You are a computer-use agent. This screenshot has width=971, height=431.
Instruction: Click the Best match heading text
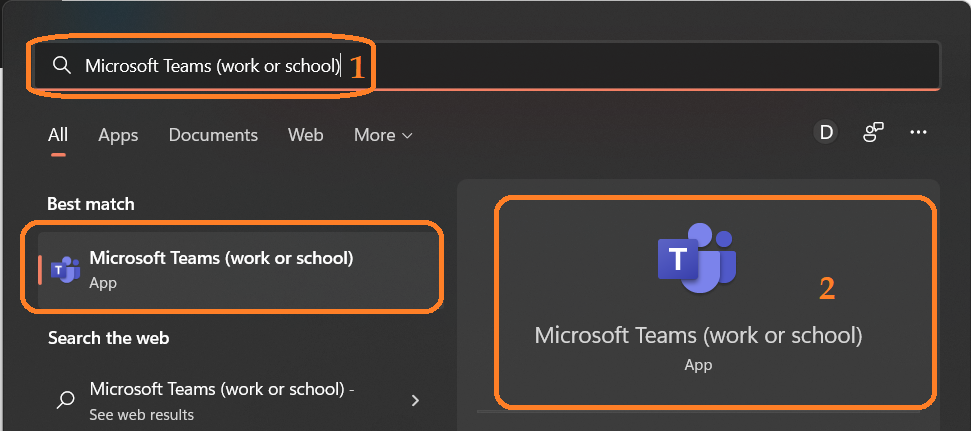pyautogui.click(x=91, y=204)
